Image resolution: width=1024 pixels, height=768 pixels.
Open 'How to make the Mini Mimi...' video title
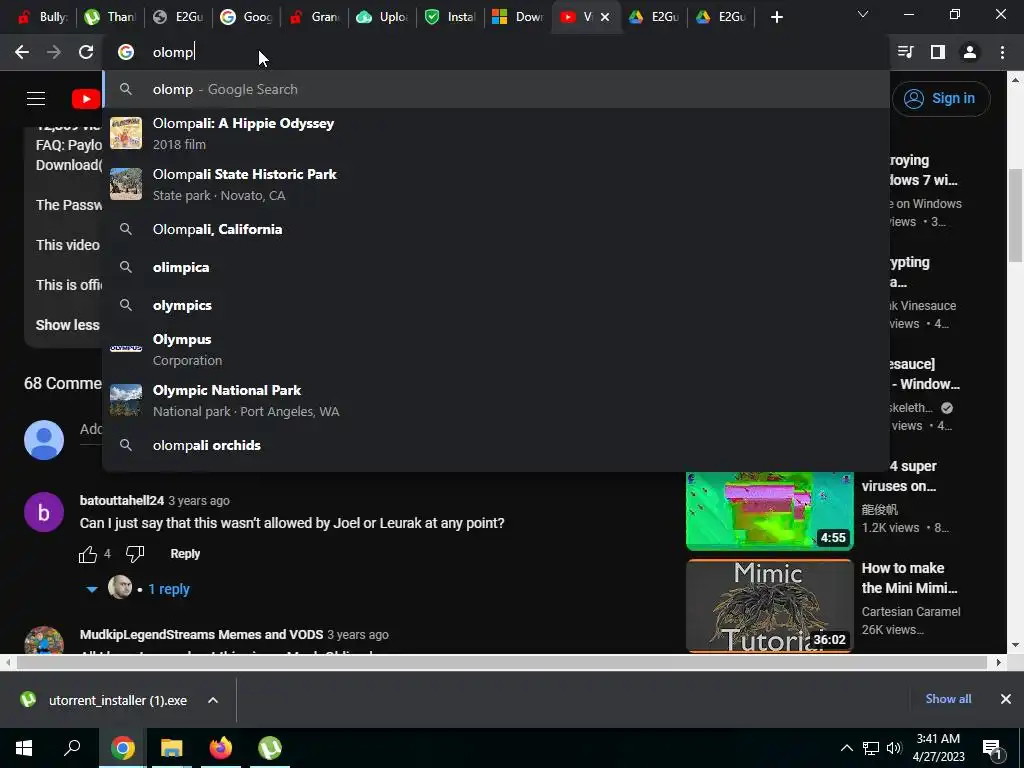pyautogui.click(x=909, y=578)
